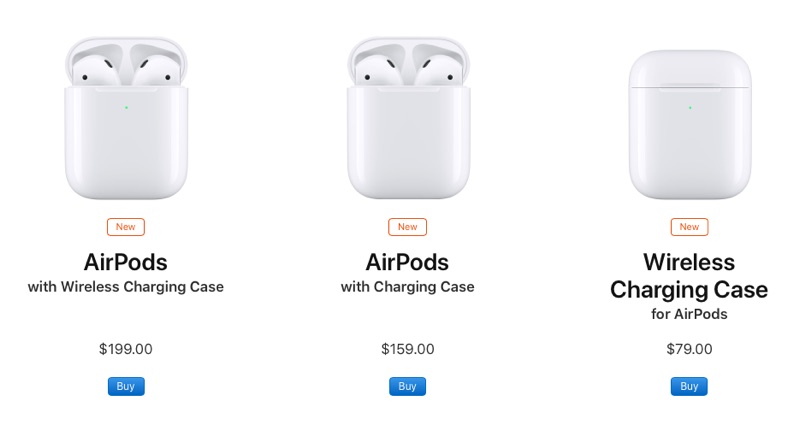Click the AirPods with Wireless Charging Case image
The height and width of the screenshot is (437, 800).
tap(126, 118)
